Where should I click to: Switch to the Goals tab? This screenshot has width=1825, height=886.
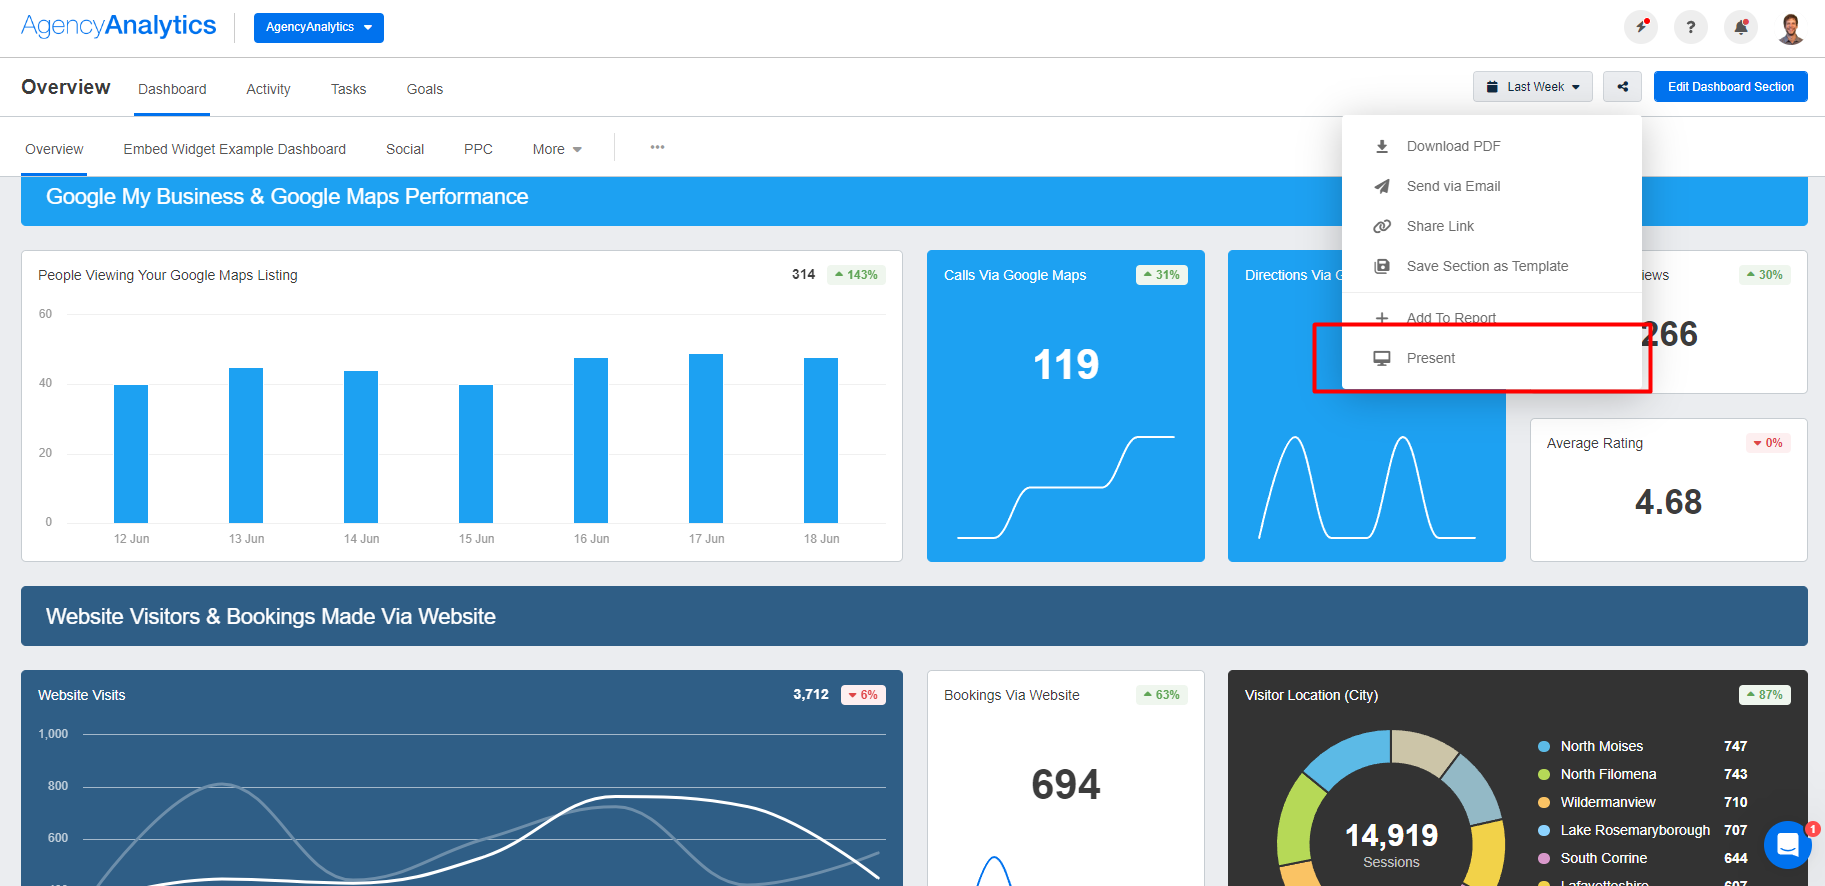tap(425, 89)
